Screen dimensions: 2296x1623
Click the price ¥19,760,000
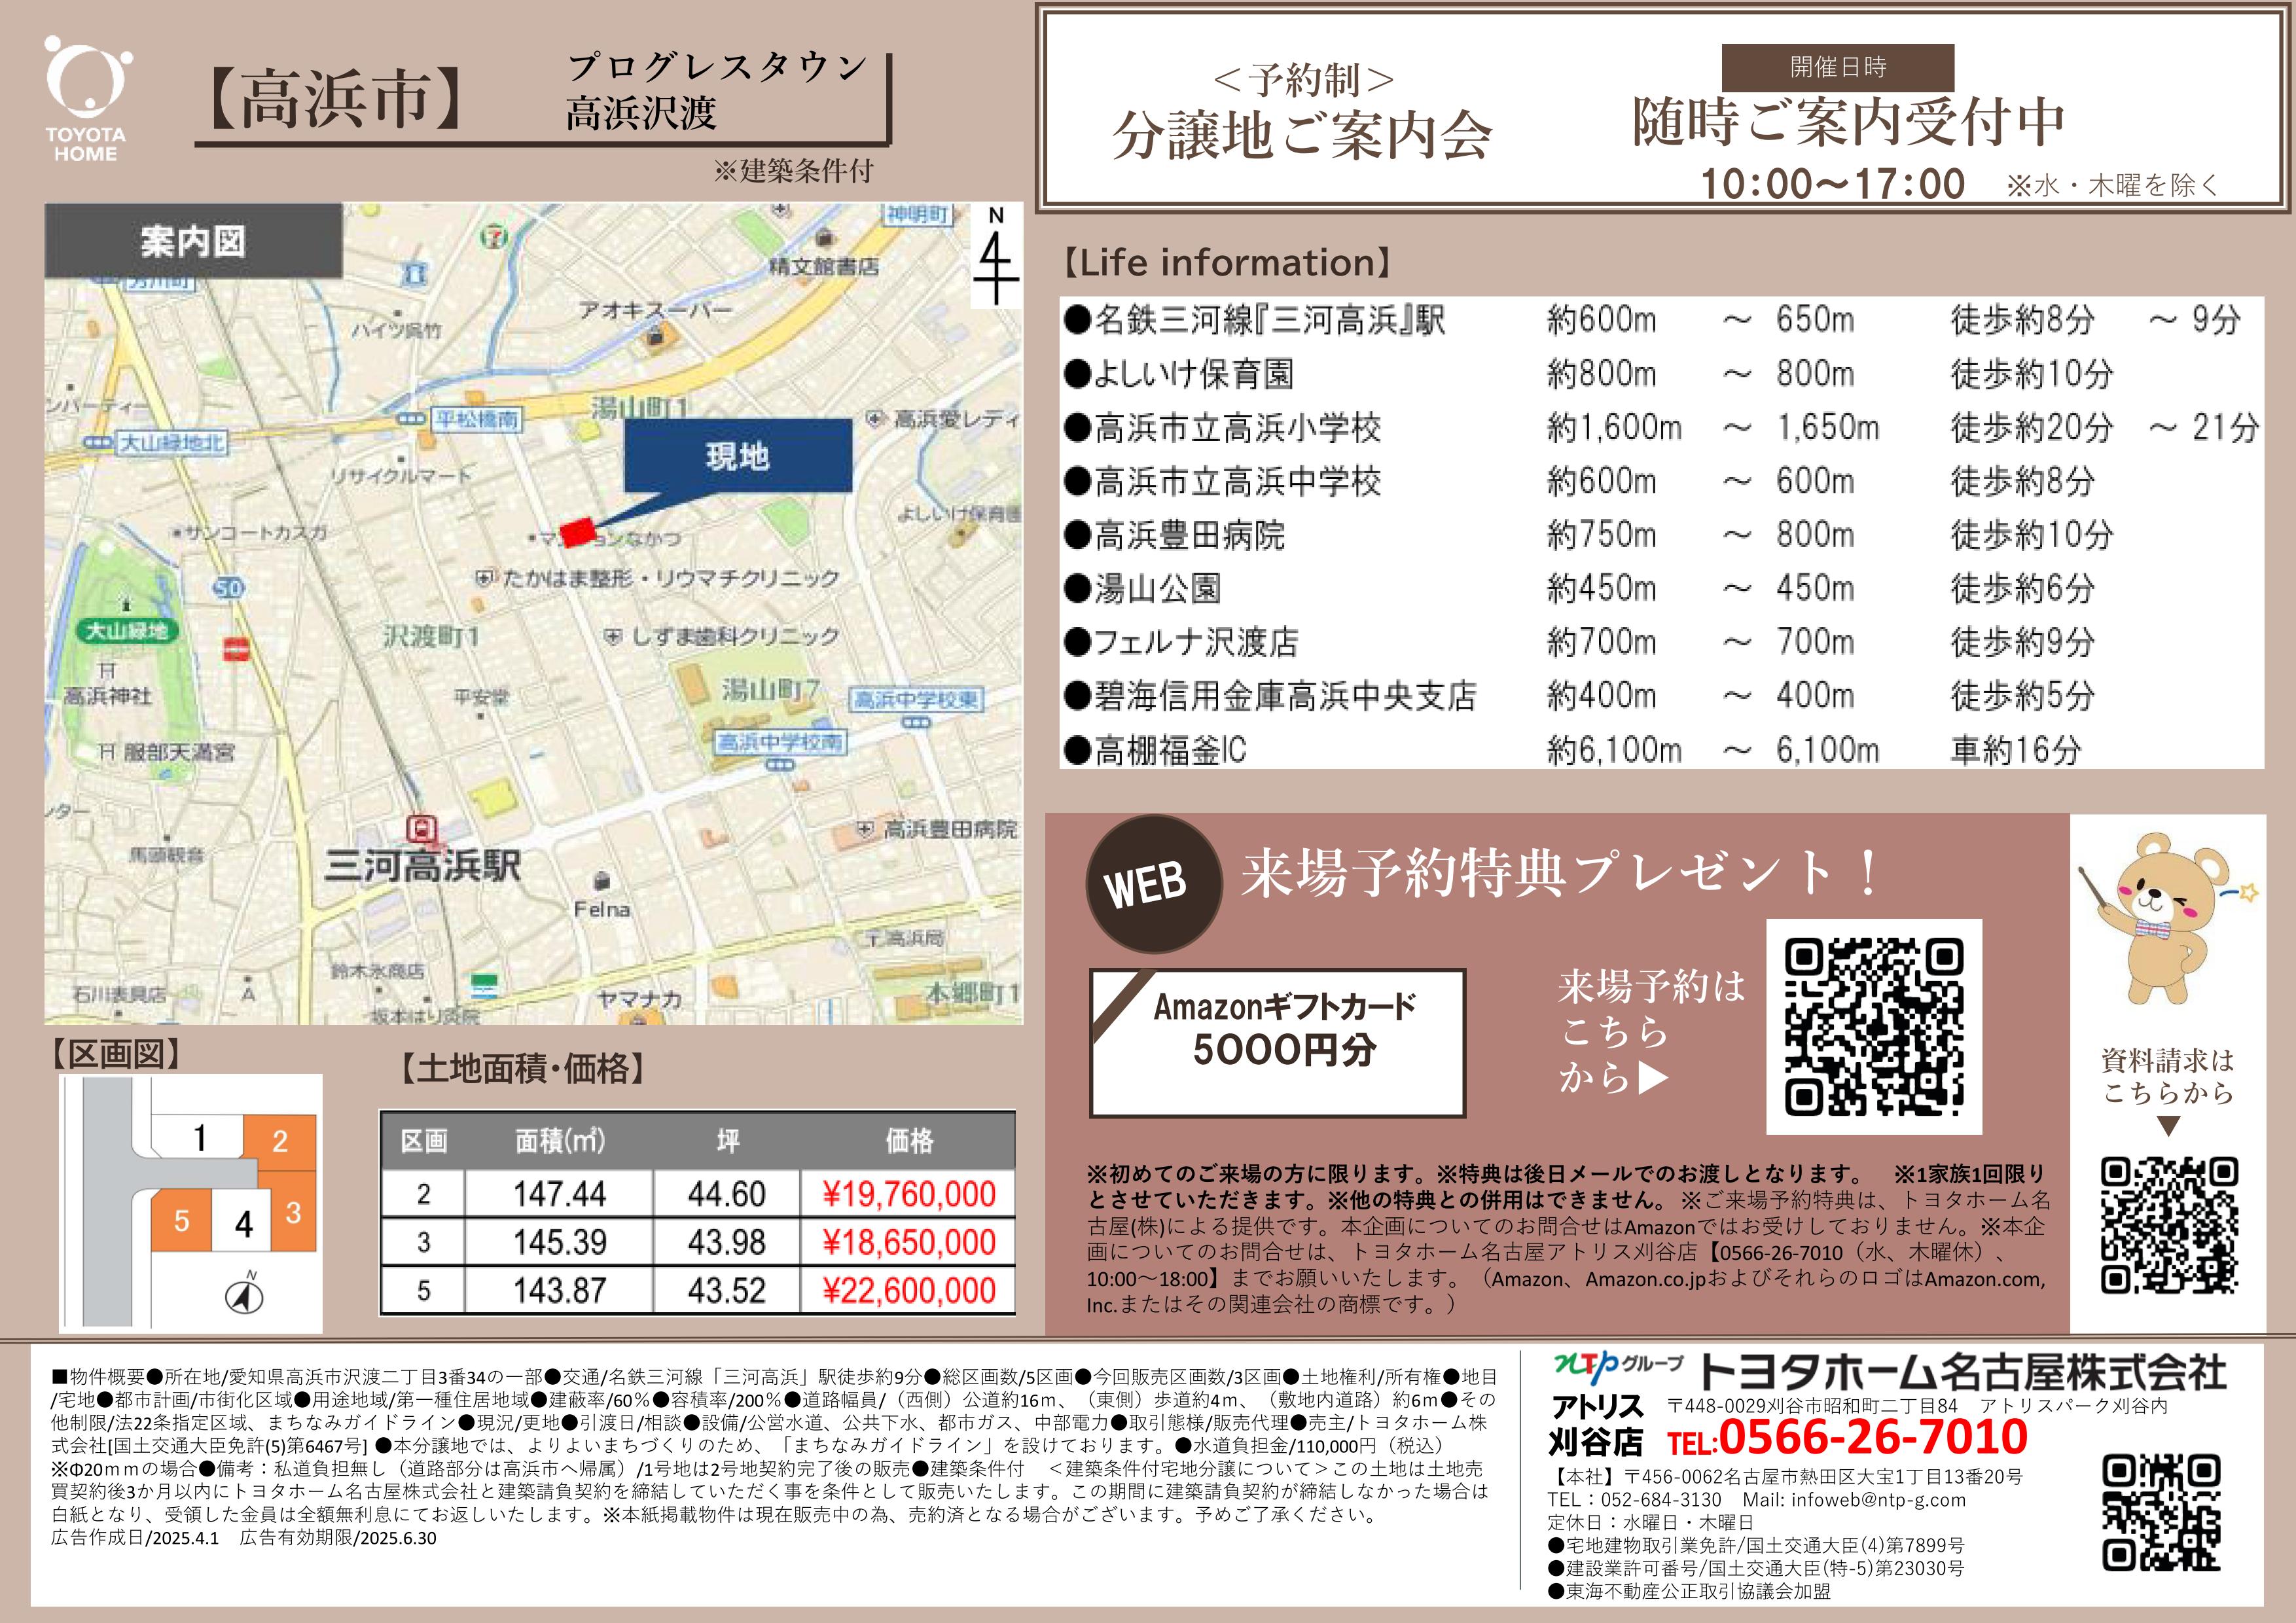click(908, 1194)
